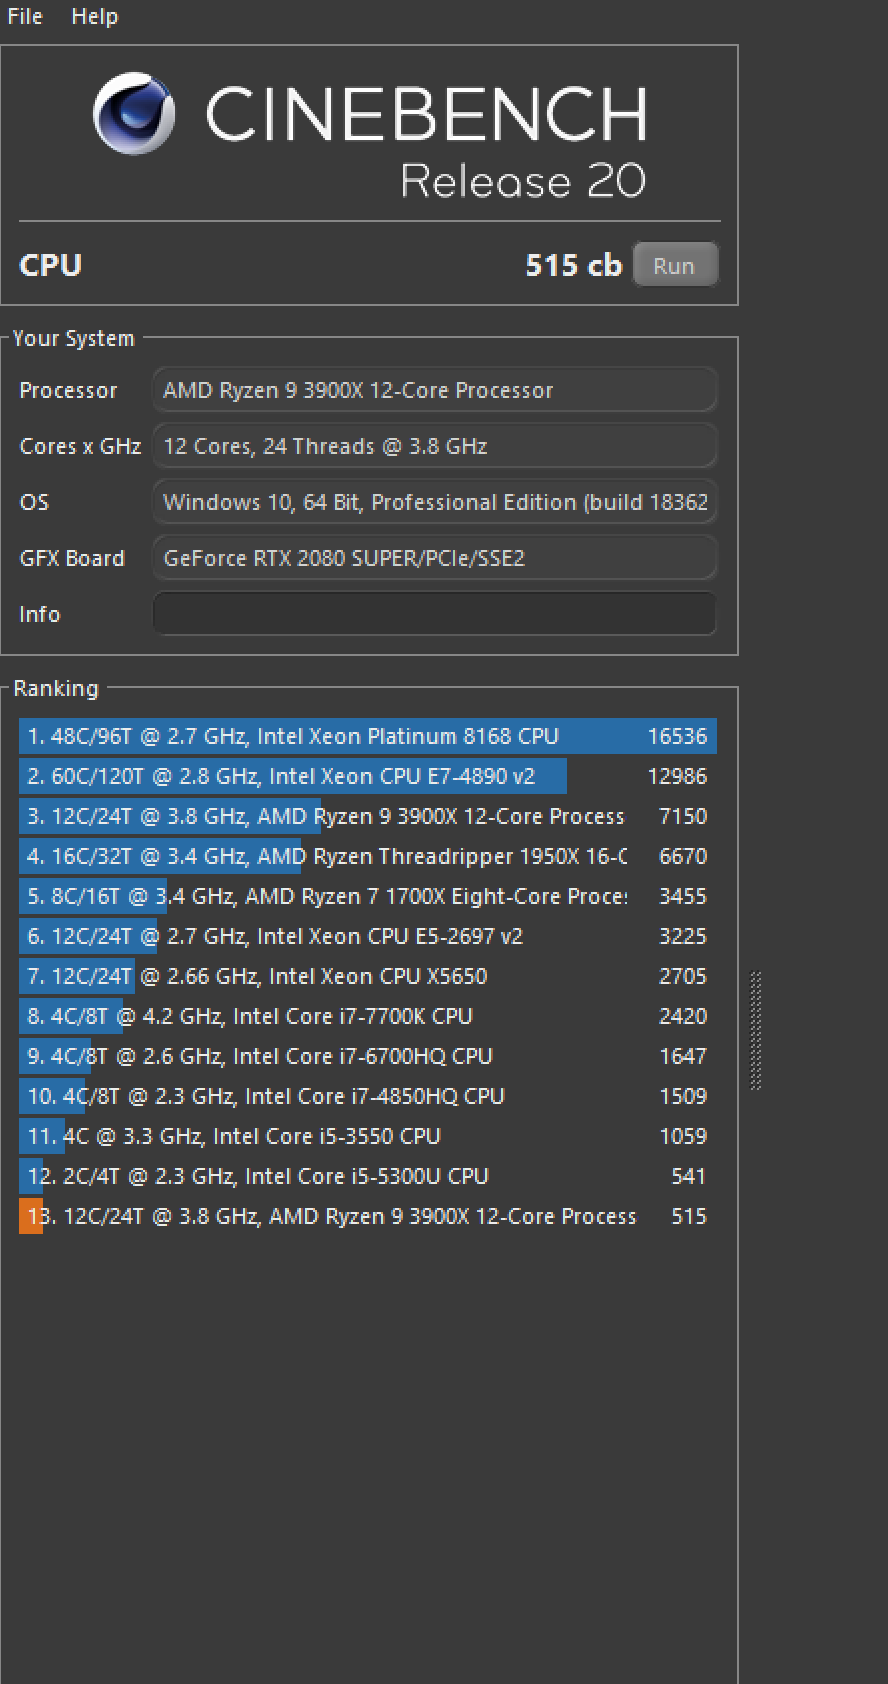Click the Info input field
The height and width of the screenshot is (1684, 888).
(x=434, y=613)
